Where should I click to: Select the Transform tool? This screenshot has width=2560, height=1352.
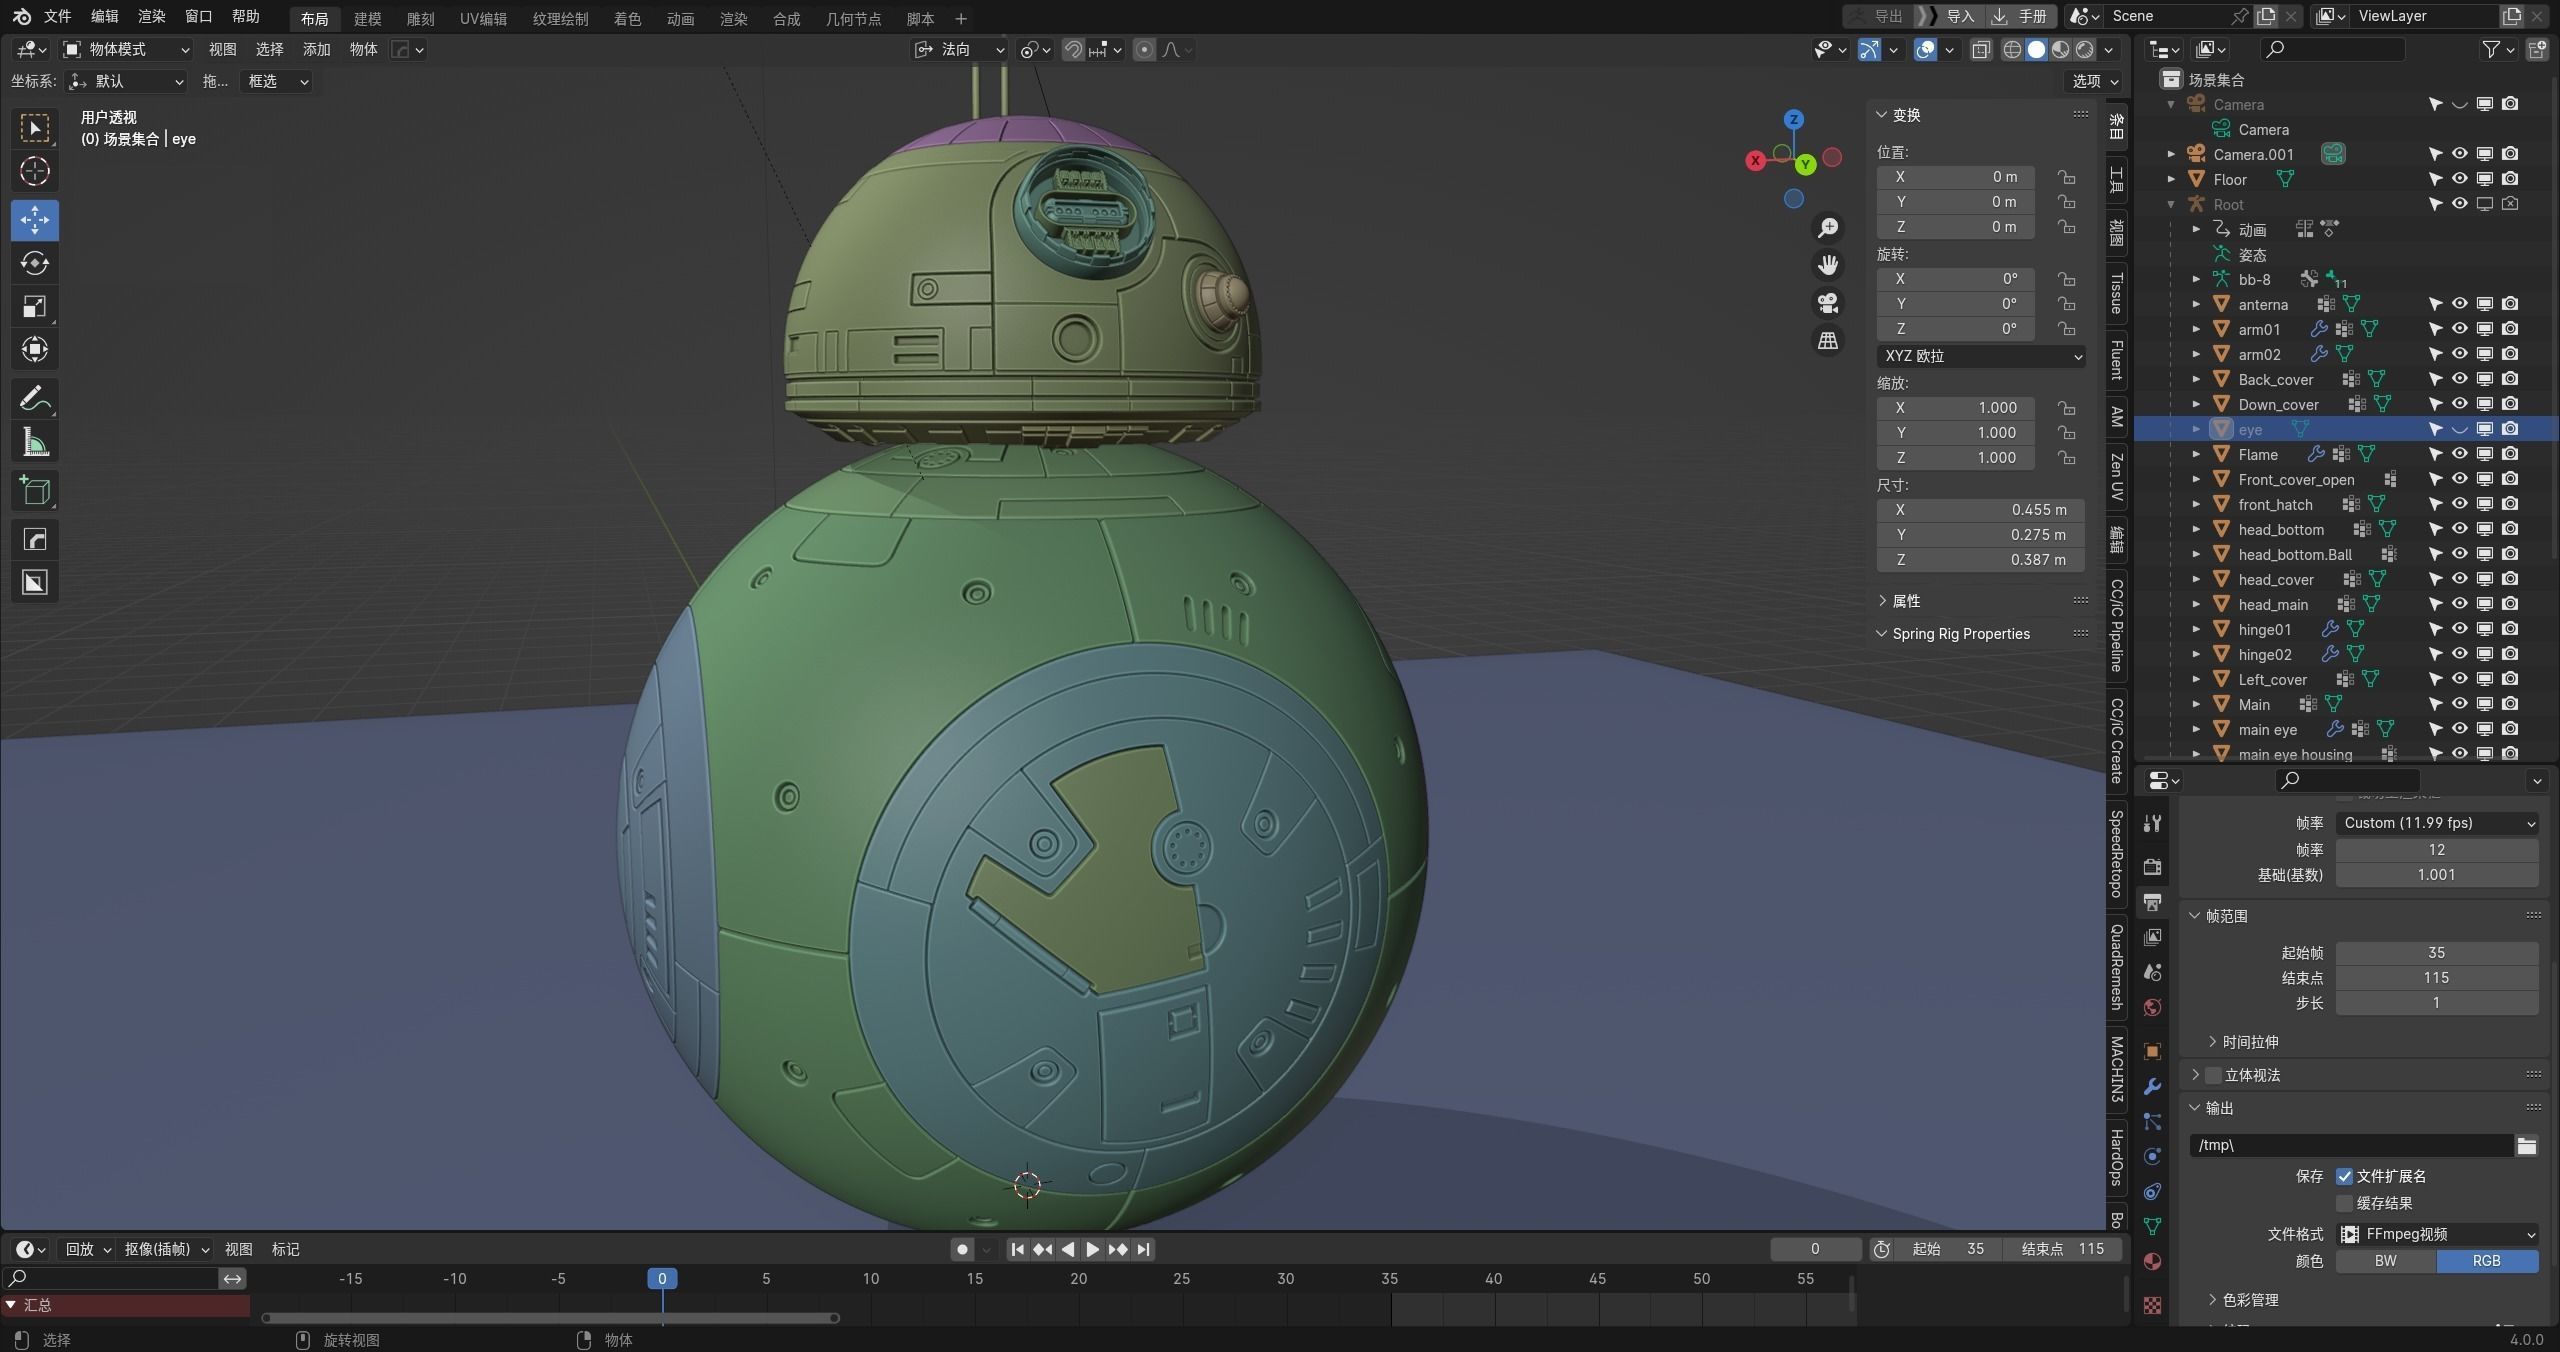[35, 349]
